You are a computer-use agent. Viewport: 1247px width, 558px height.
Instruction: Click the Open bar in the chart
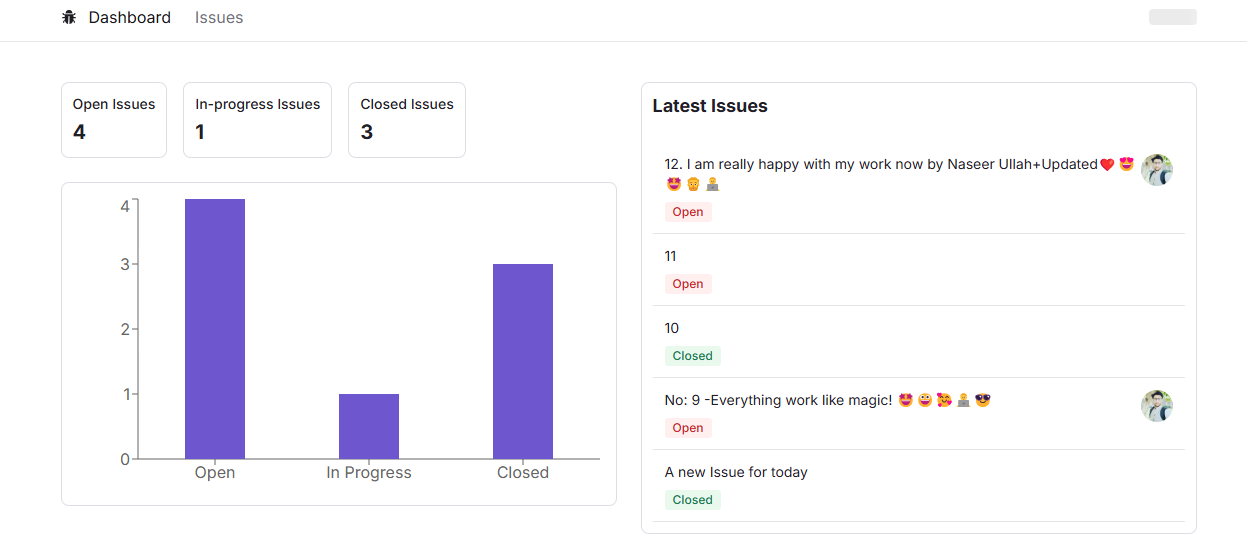(x=215, y=328)
